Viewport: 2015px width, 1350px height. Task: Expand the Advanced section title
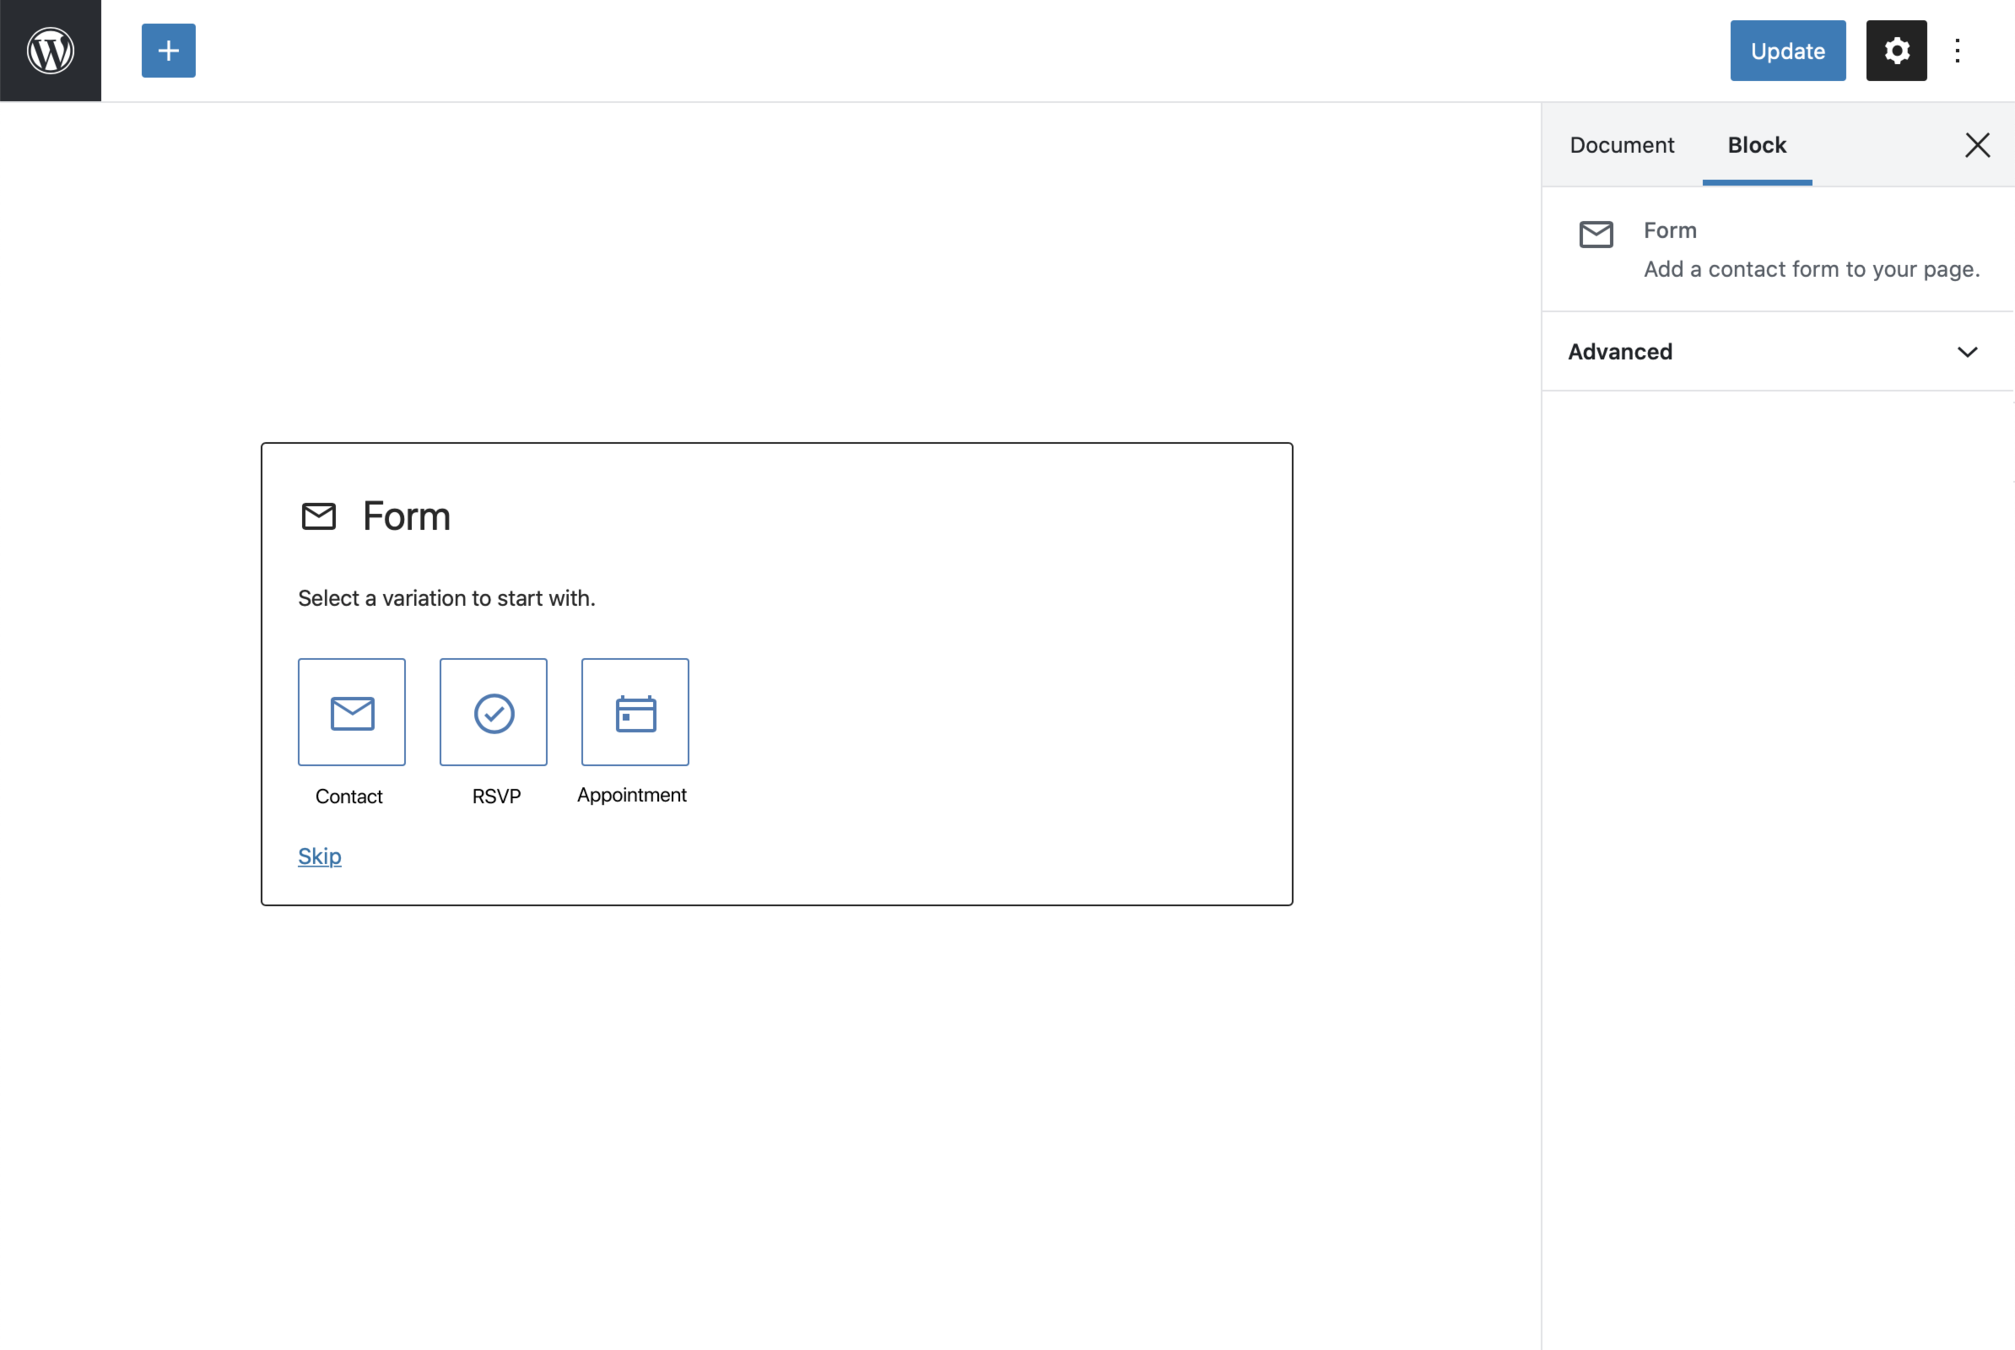(1620, 352)
